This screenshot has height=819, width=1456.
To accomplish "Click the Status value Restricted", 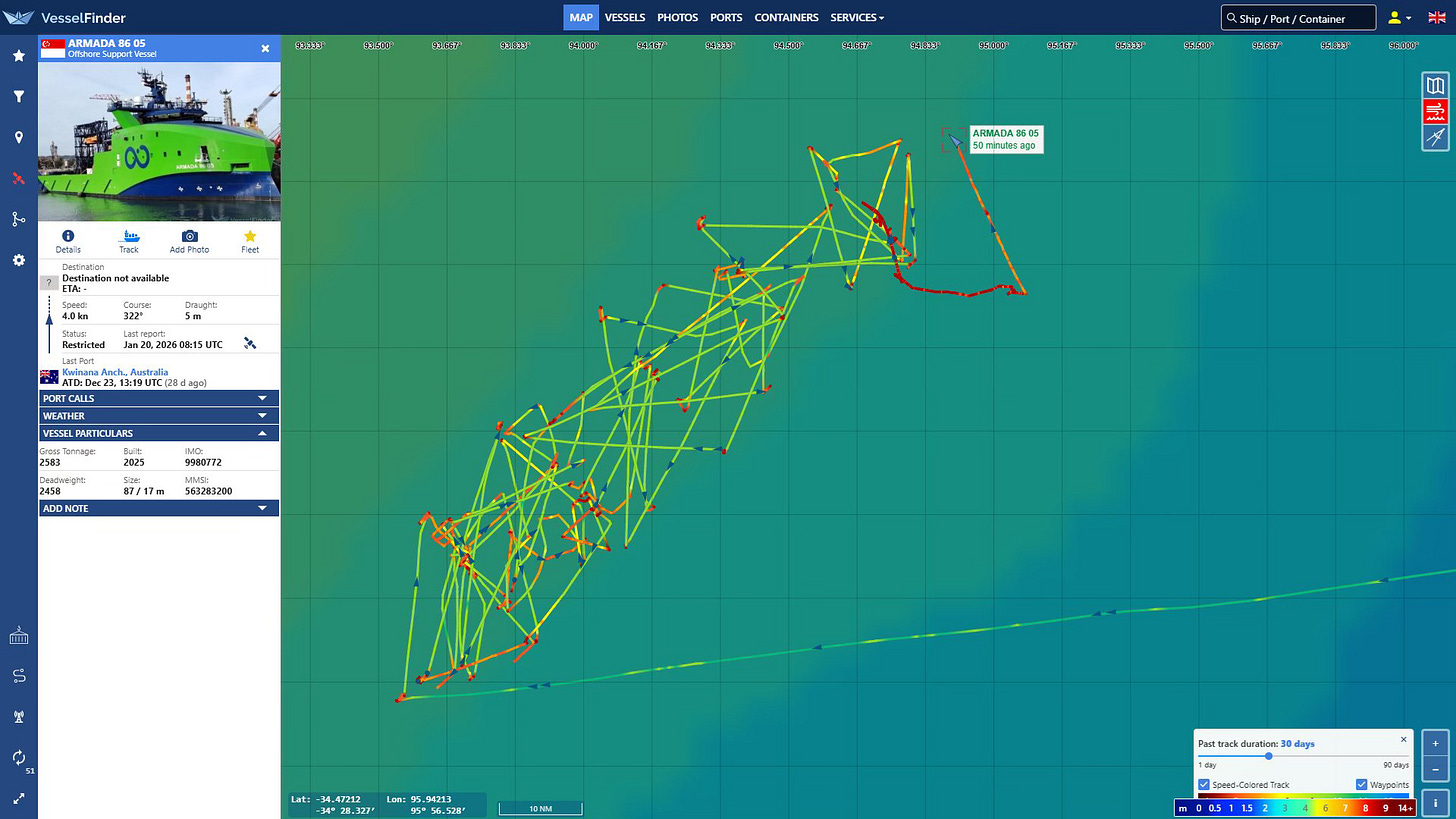I will pyautogui.click(x=83, y=344).
